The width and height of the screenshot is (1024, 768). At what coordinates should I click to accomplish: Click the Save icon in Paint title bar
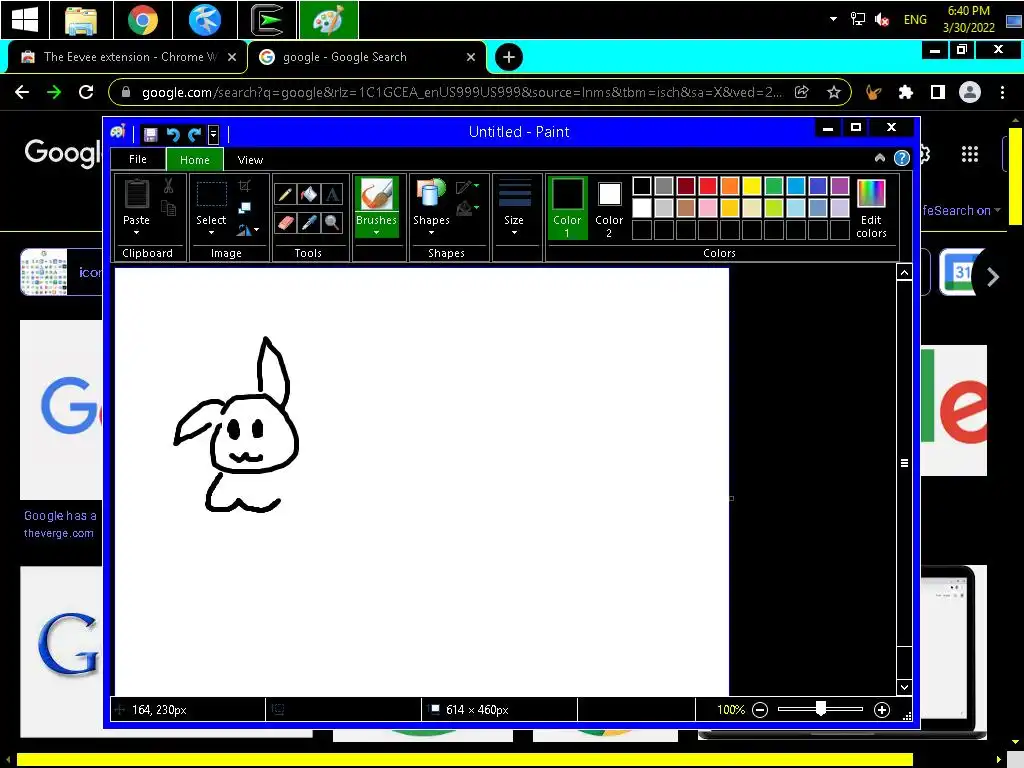pos(150,135)
